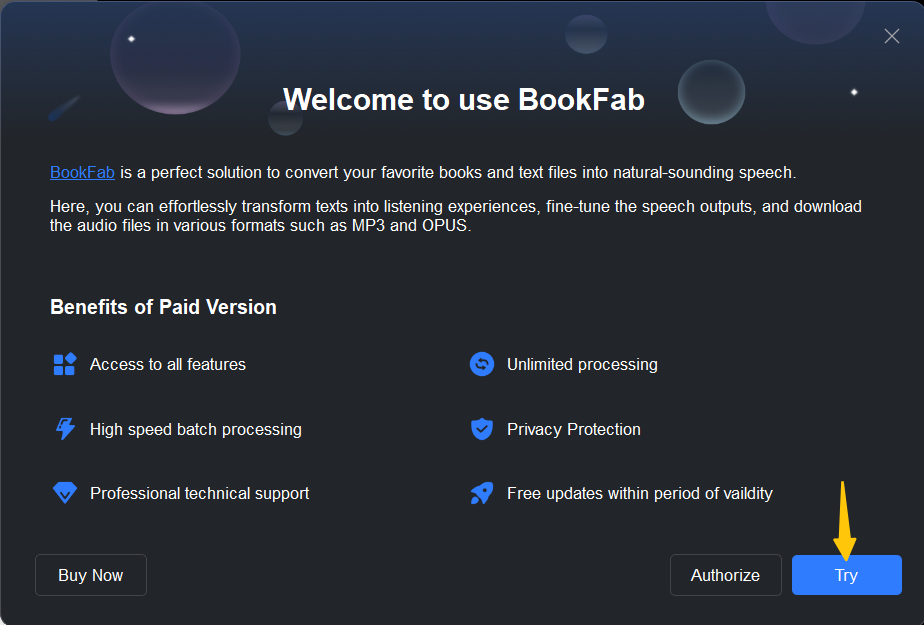The image size is (924, 625).
Task: Click the rocket Free updates icon
Action: click(482, 493)
